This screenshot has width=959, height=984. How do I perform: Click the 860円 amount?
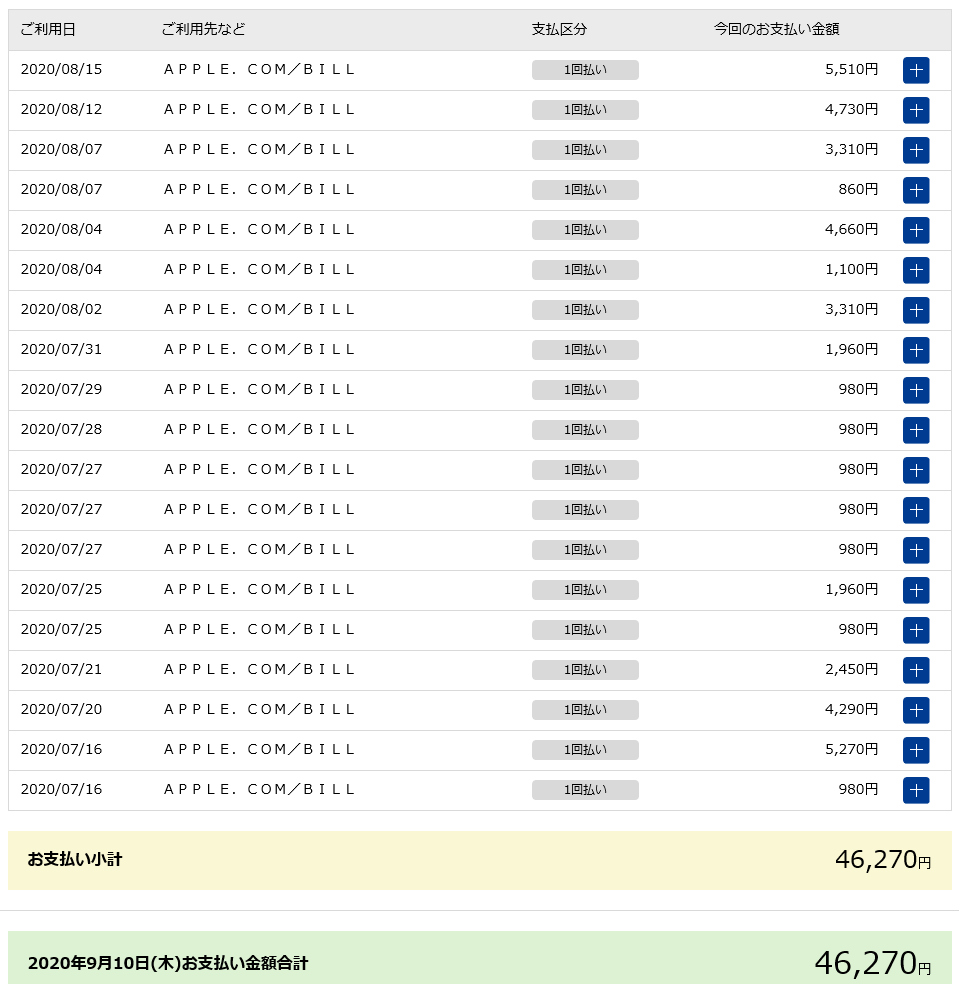859,190
